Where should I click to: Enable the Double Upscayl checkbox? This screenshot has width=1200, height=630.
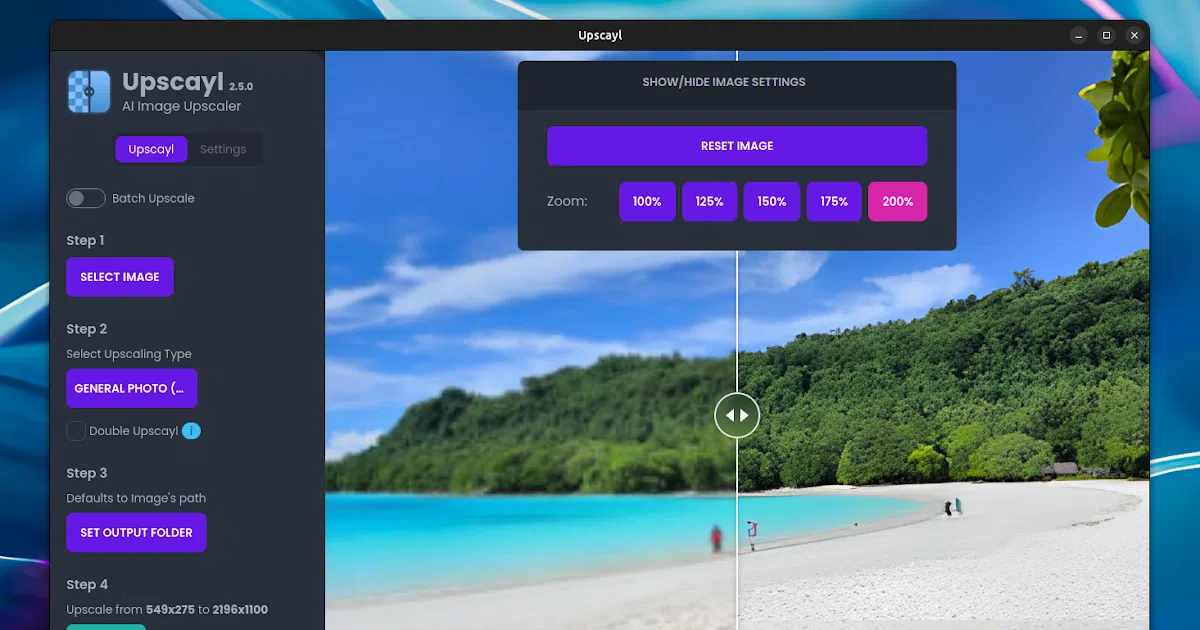(76, 431)
